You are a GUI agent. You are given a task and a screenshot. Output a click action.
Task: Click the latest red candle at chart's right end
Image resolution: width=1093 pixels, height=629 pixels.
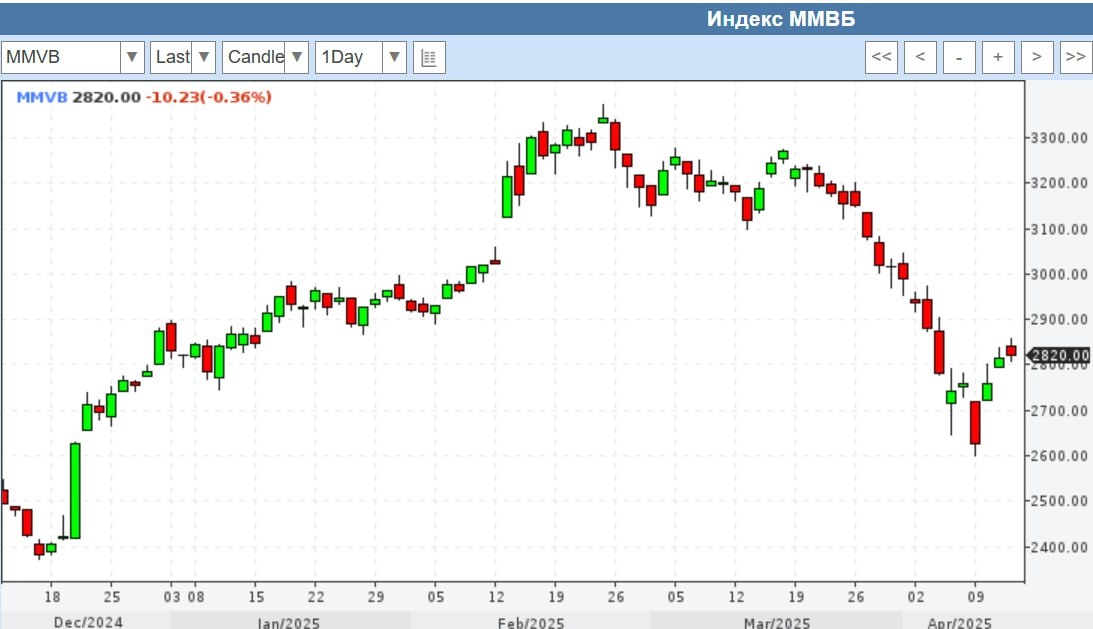tap(1011, 351)
